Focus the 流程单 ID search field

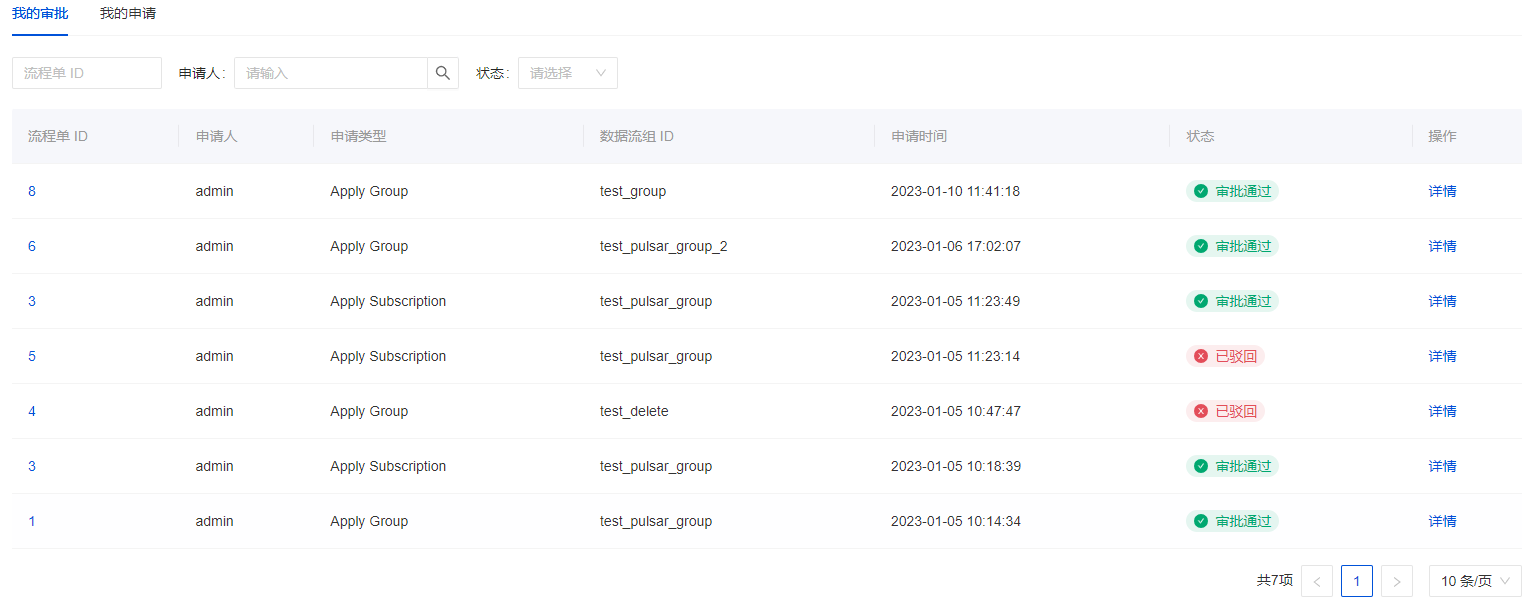(x=87, y=73)
